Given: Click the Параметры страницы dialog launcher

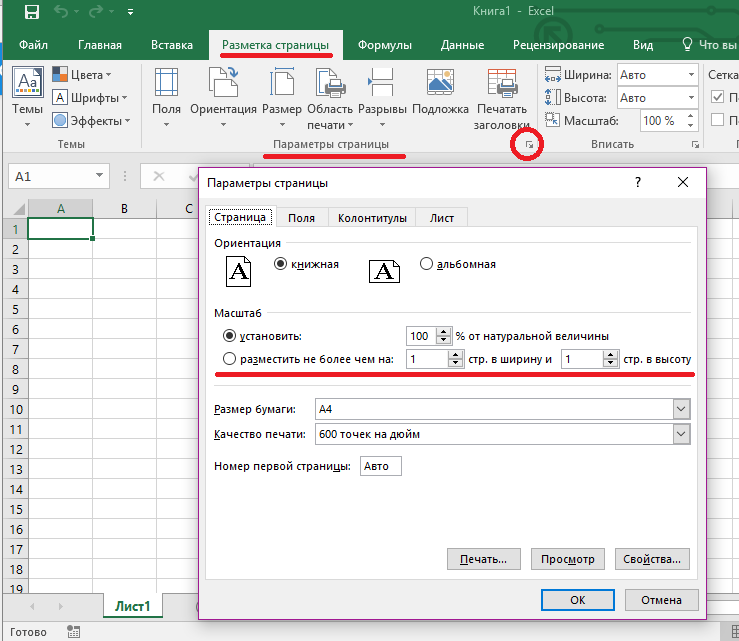Looking at the screenshot, I should tap(529, 145).
